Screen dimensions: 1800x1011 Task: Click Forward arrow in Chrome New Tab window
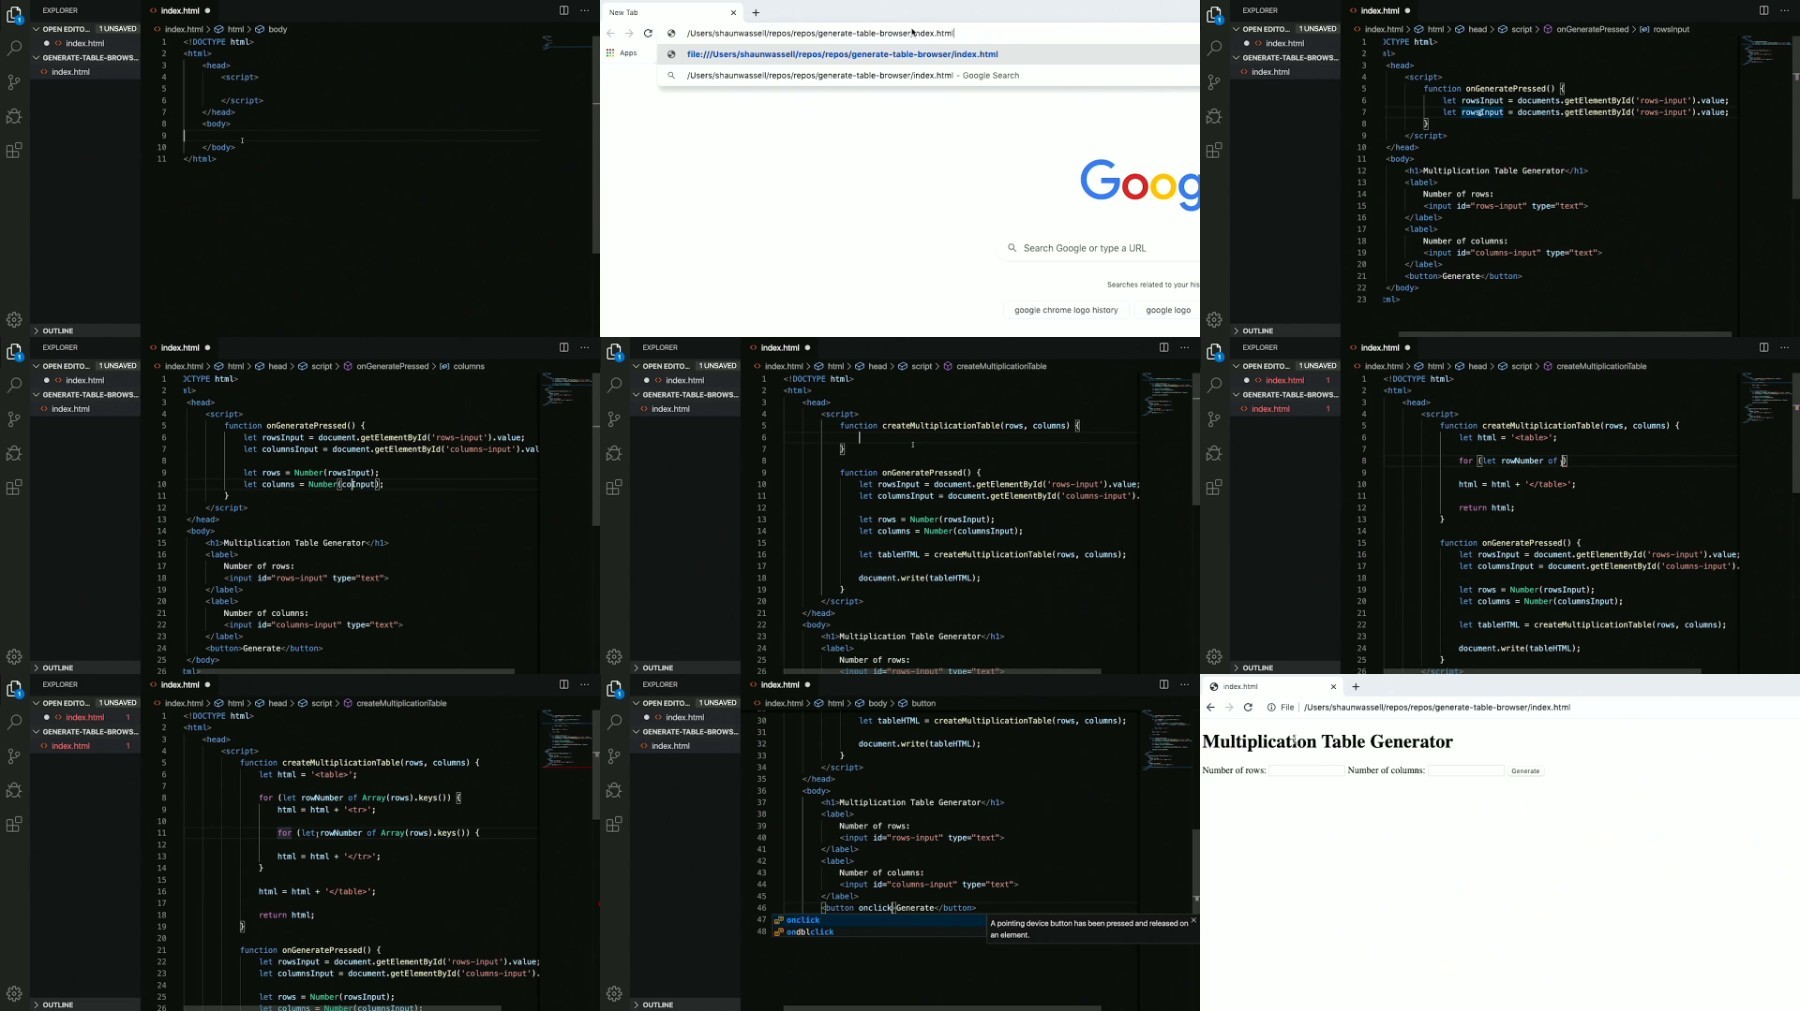pyautogui.click(x=629, y=33)
